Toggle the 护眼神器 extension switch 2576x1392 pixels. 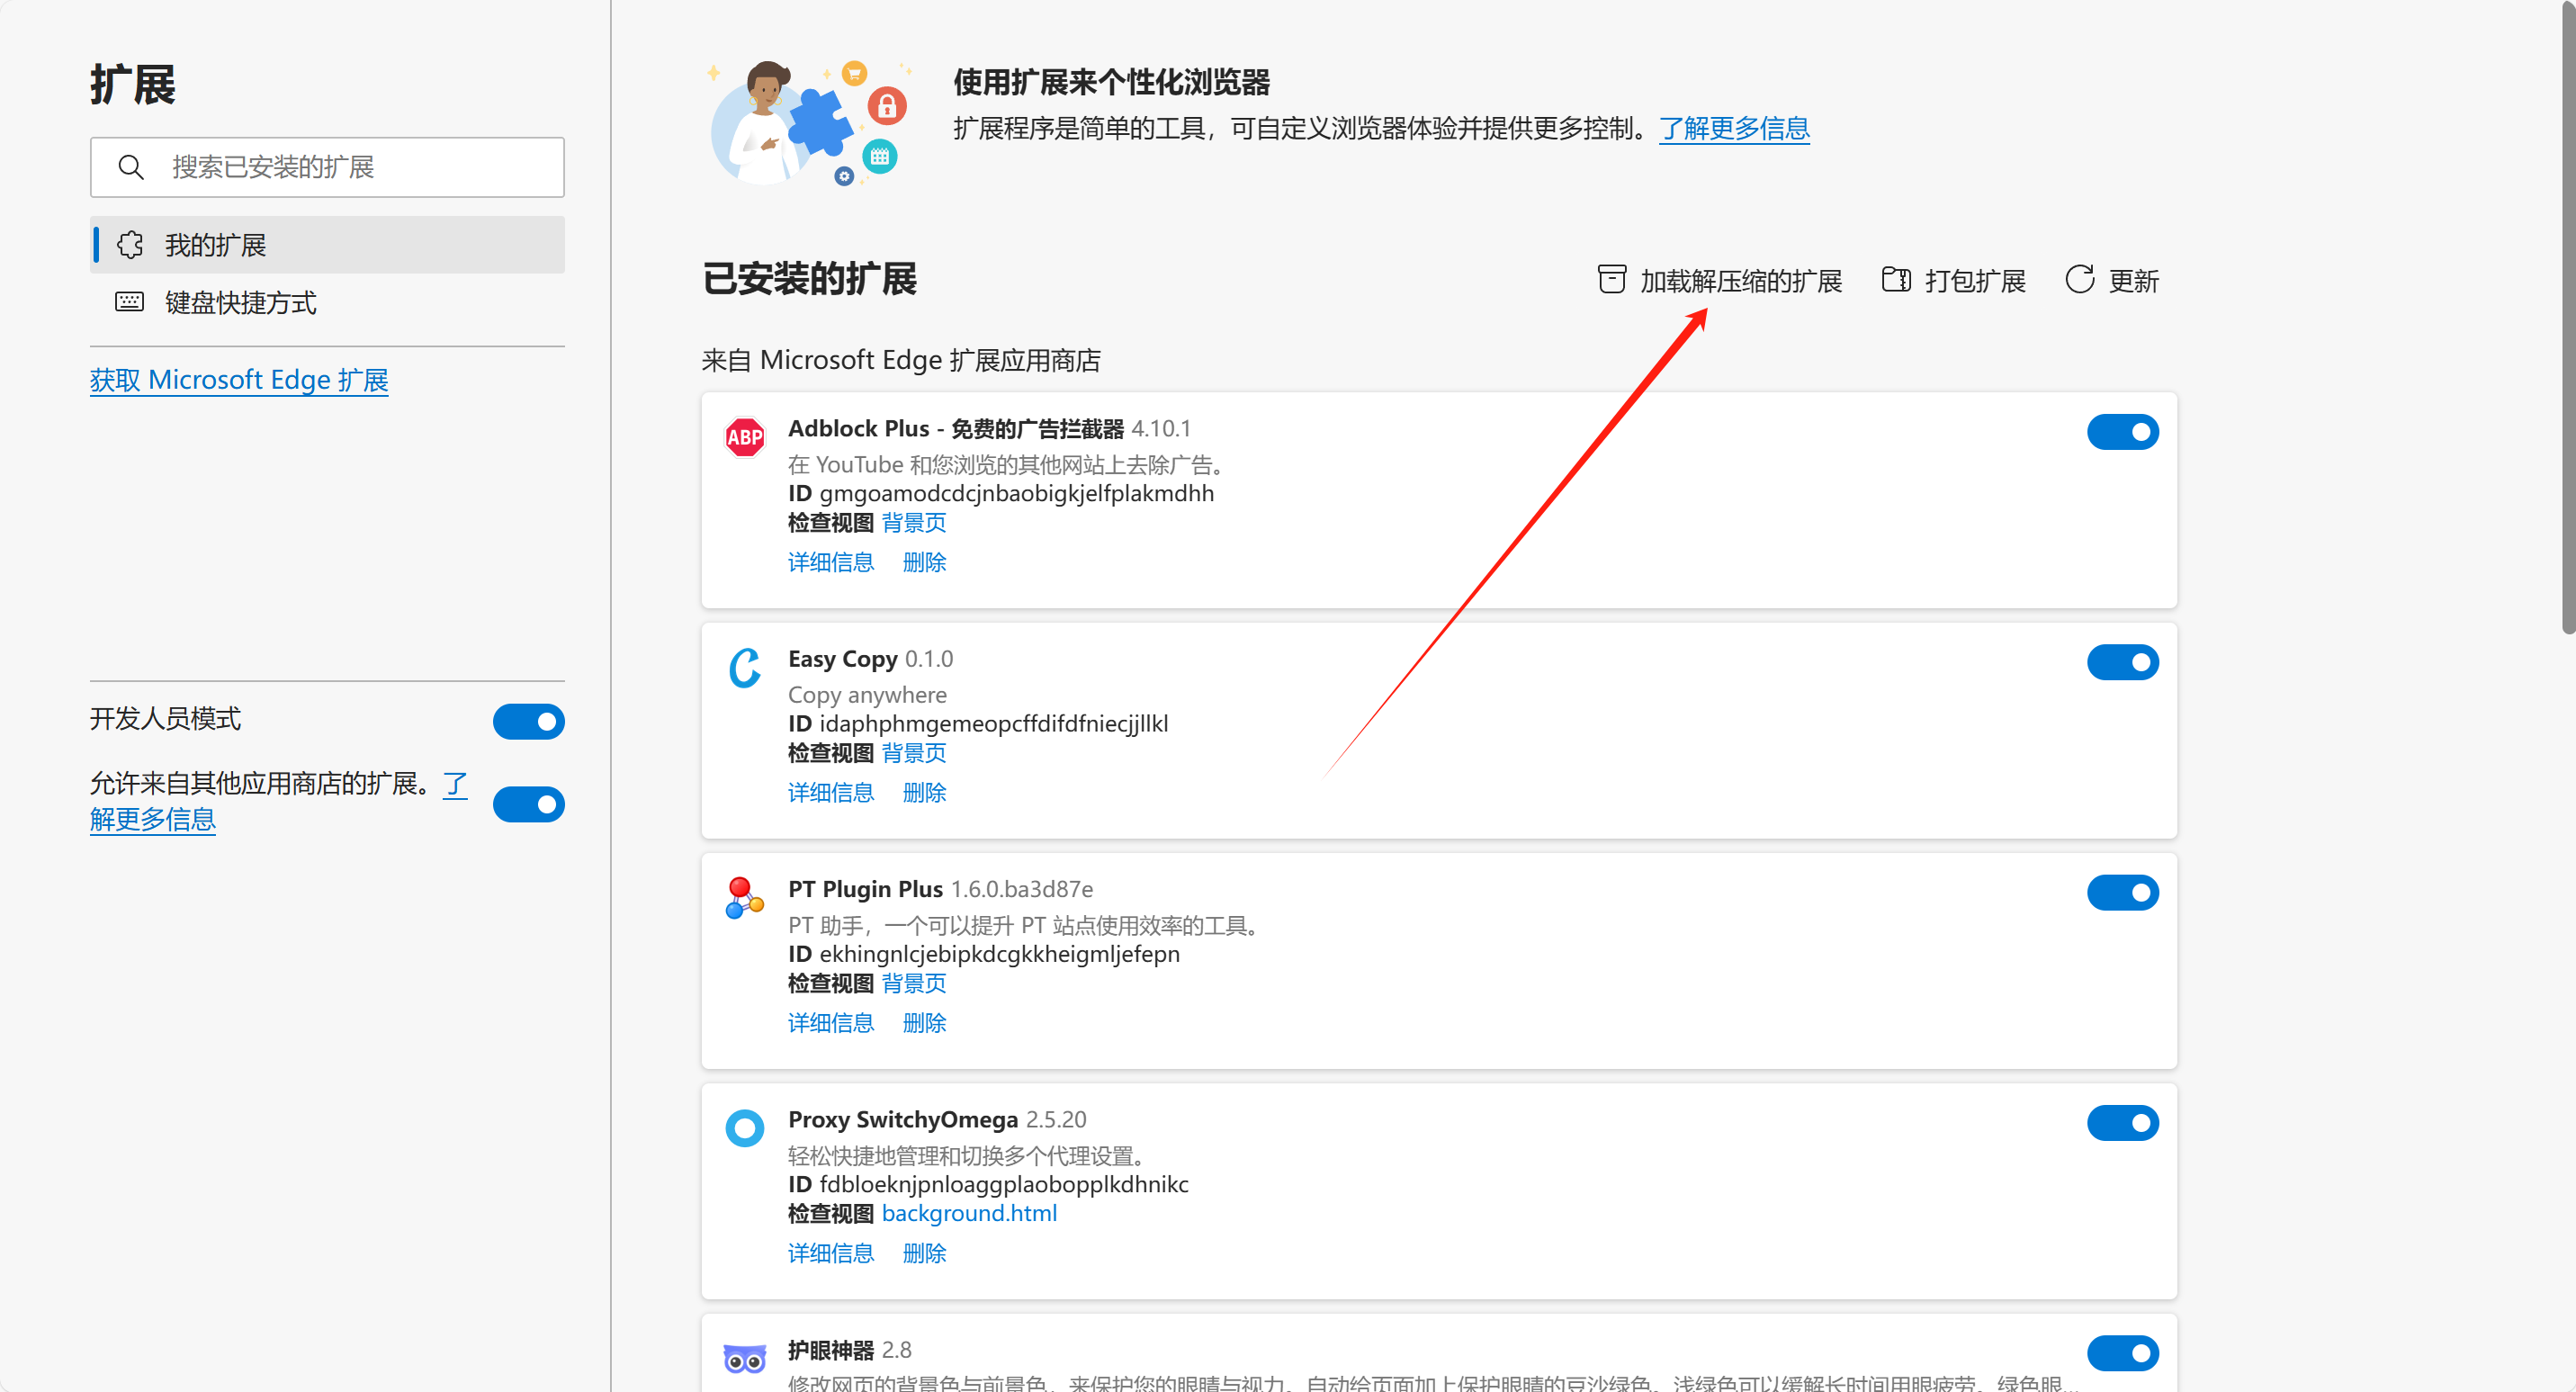click(2123, 1353)
